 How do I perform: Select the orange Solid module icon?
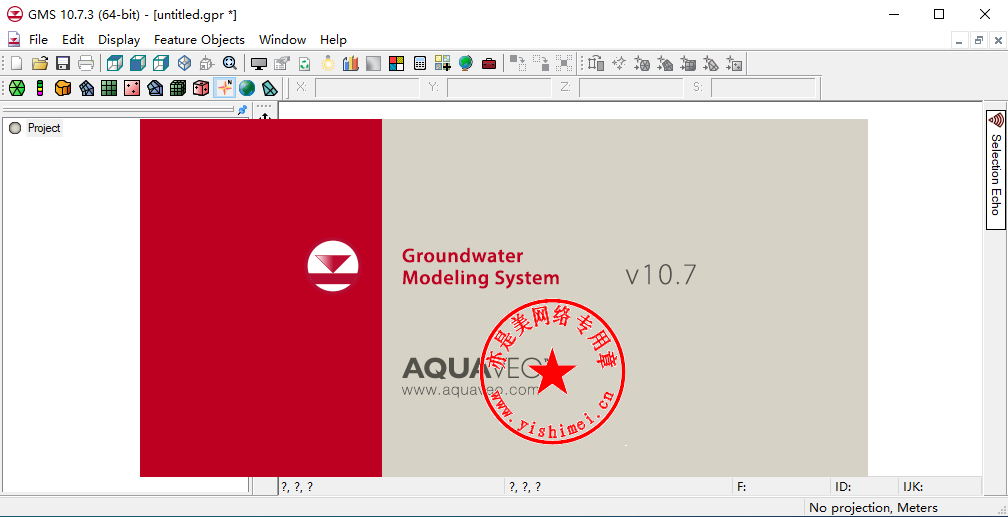tap(63, 87)
